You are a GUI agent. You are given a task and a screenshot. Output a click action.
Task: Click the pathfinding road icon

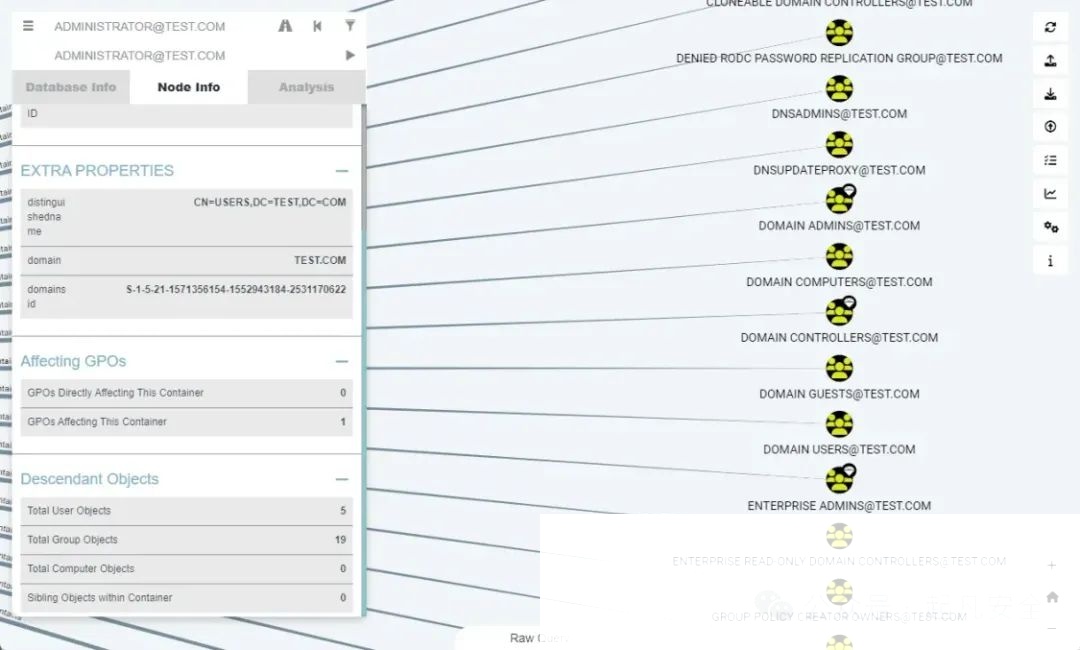(x=285, y=26)
